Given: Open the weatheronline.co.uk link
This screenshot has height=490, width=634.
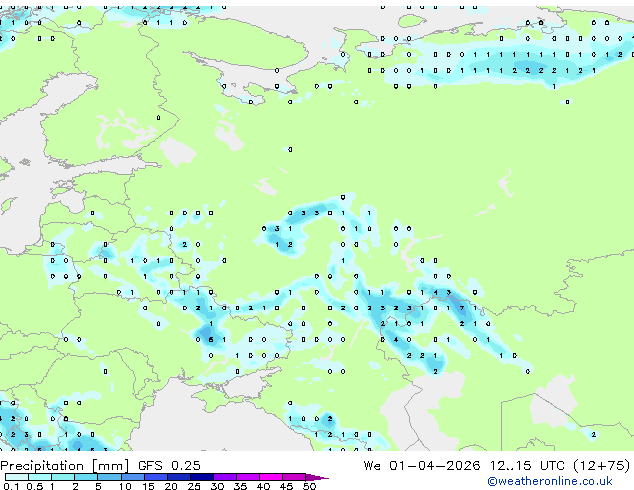Looking at the screenshot, I should 550,481.
